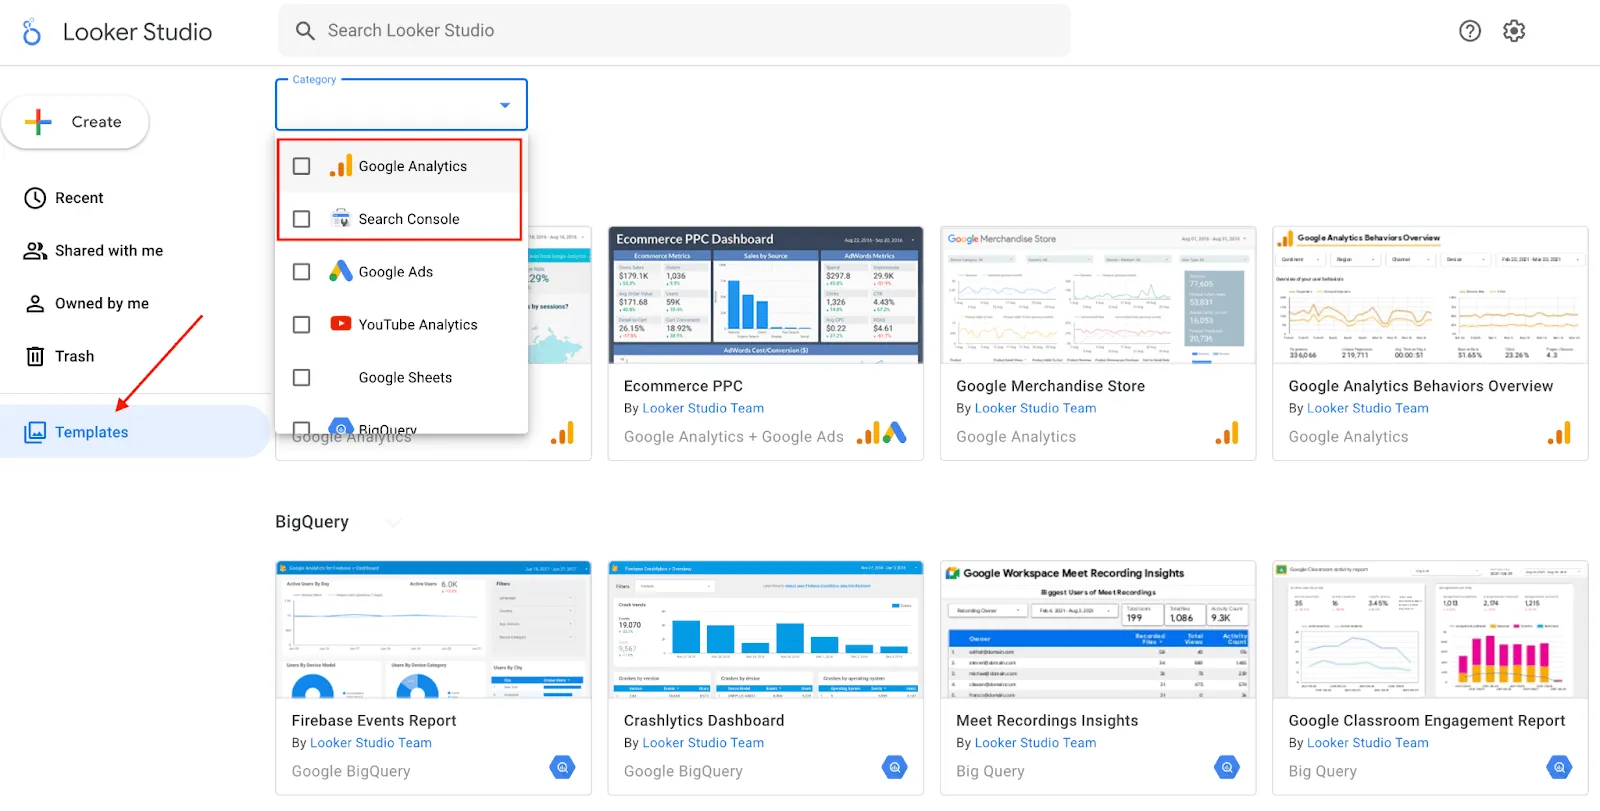The image size is (1600, 811).
Task: Open Looker Studio Team link on Meet Recordings Insights
Action: point(1035,743)
